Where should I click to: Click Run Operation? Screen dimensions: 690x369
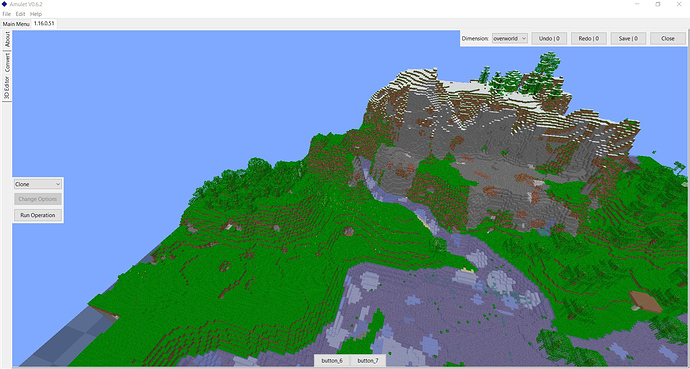coord(38,215)
